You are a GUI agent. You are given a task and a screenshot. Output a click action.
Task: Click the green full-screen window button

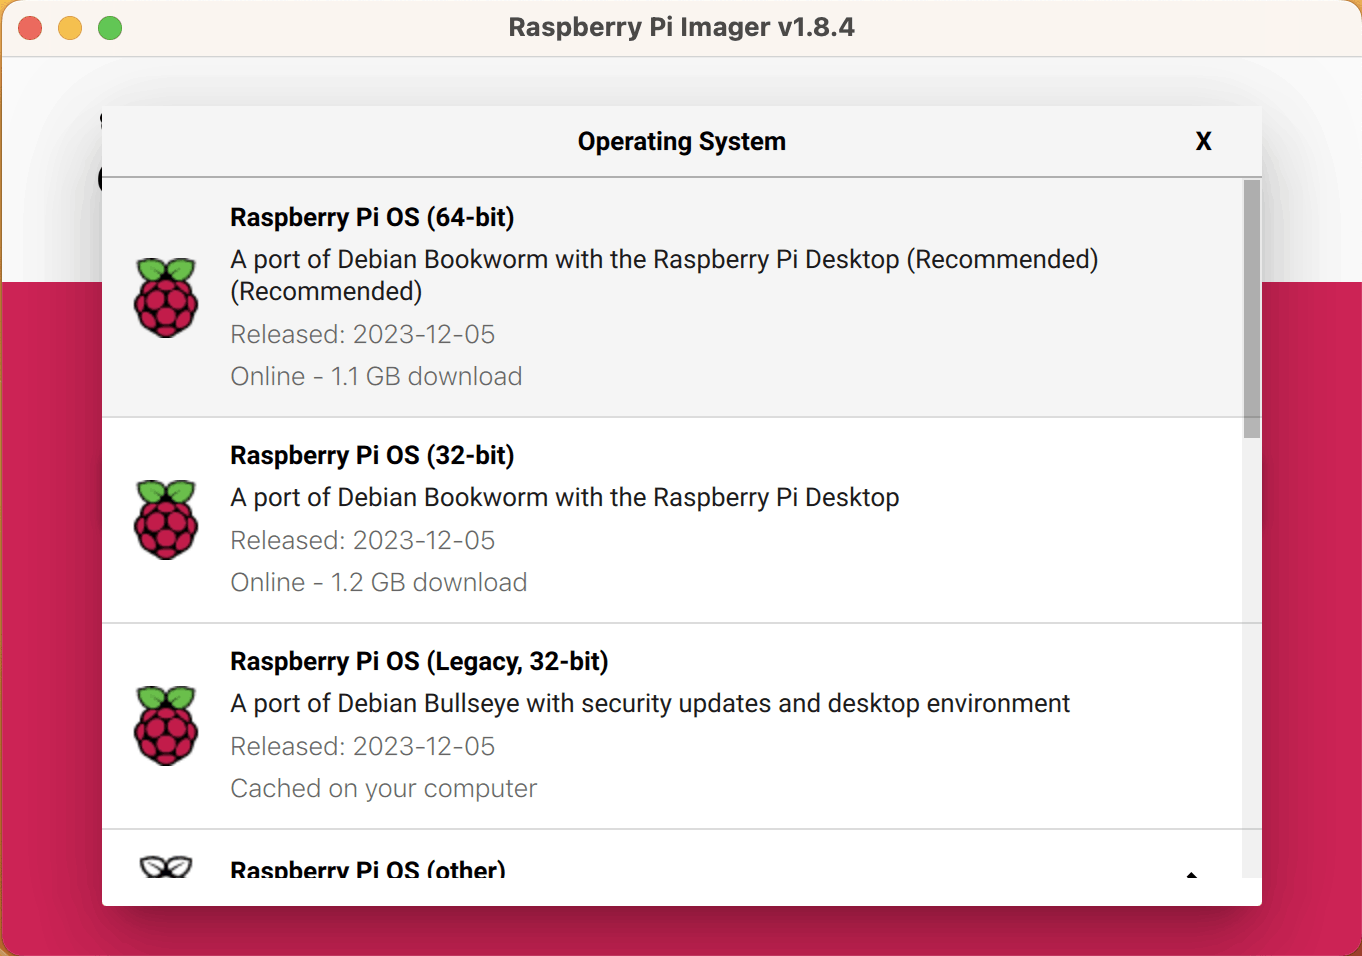tap(110, 28)
